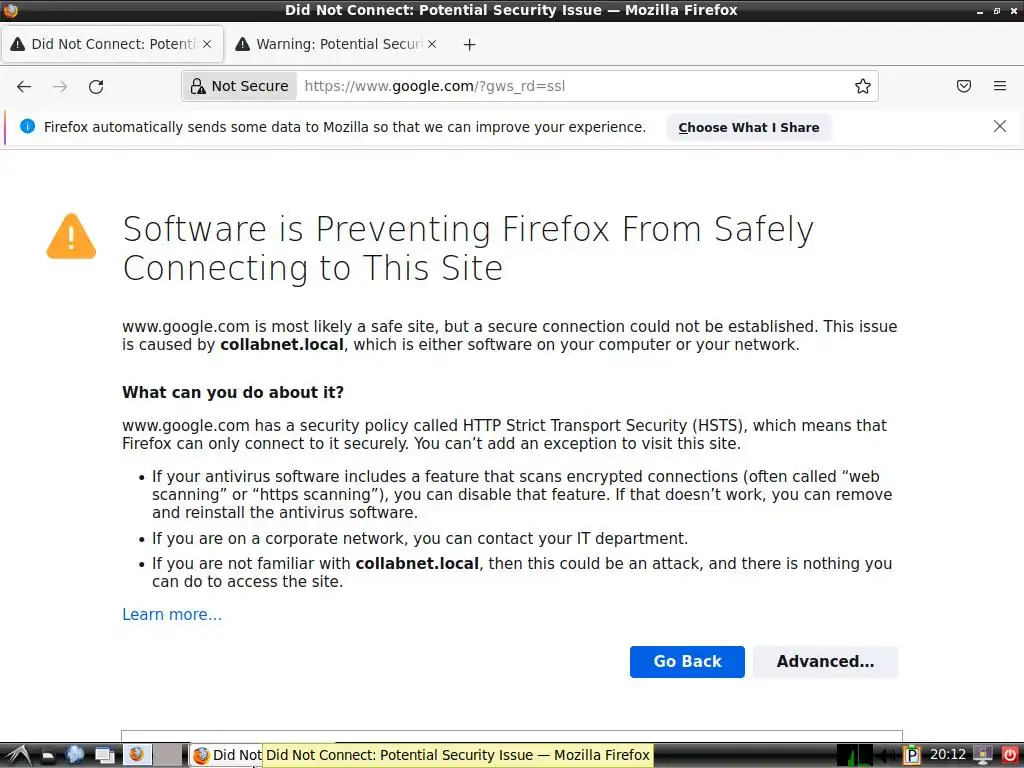Click the red power button in taskbar
This screenshot has height=768, width=1024.
pyautogui.click(x=1010, y=756)
